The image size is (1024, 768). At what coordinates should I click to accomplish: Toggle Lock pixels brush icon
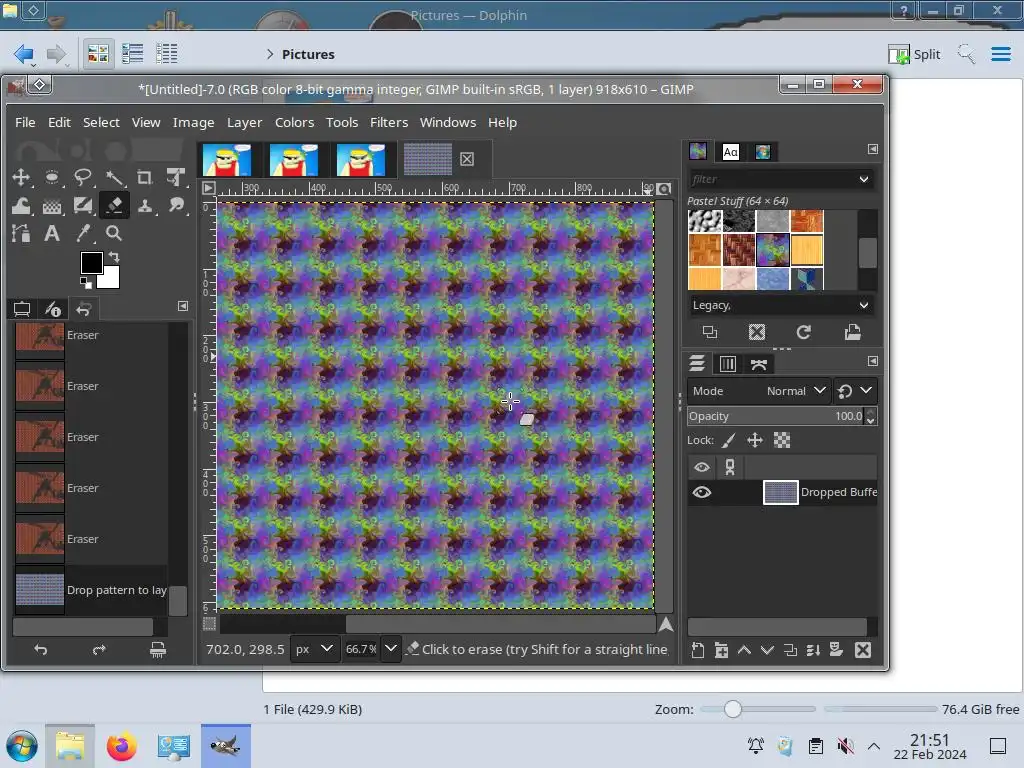coord(728,440)
